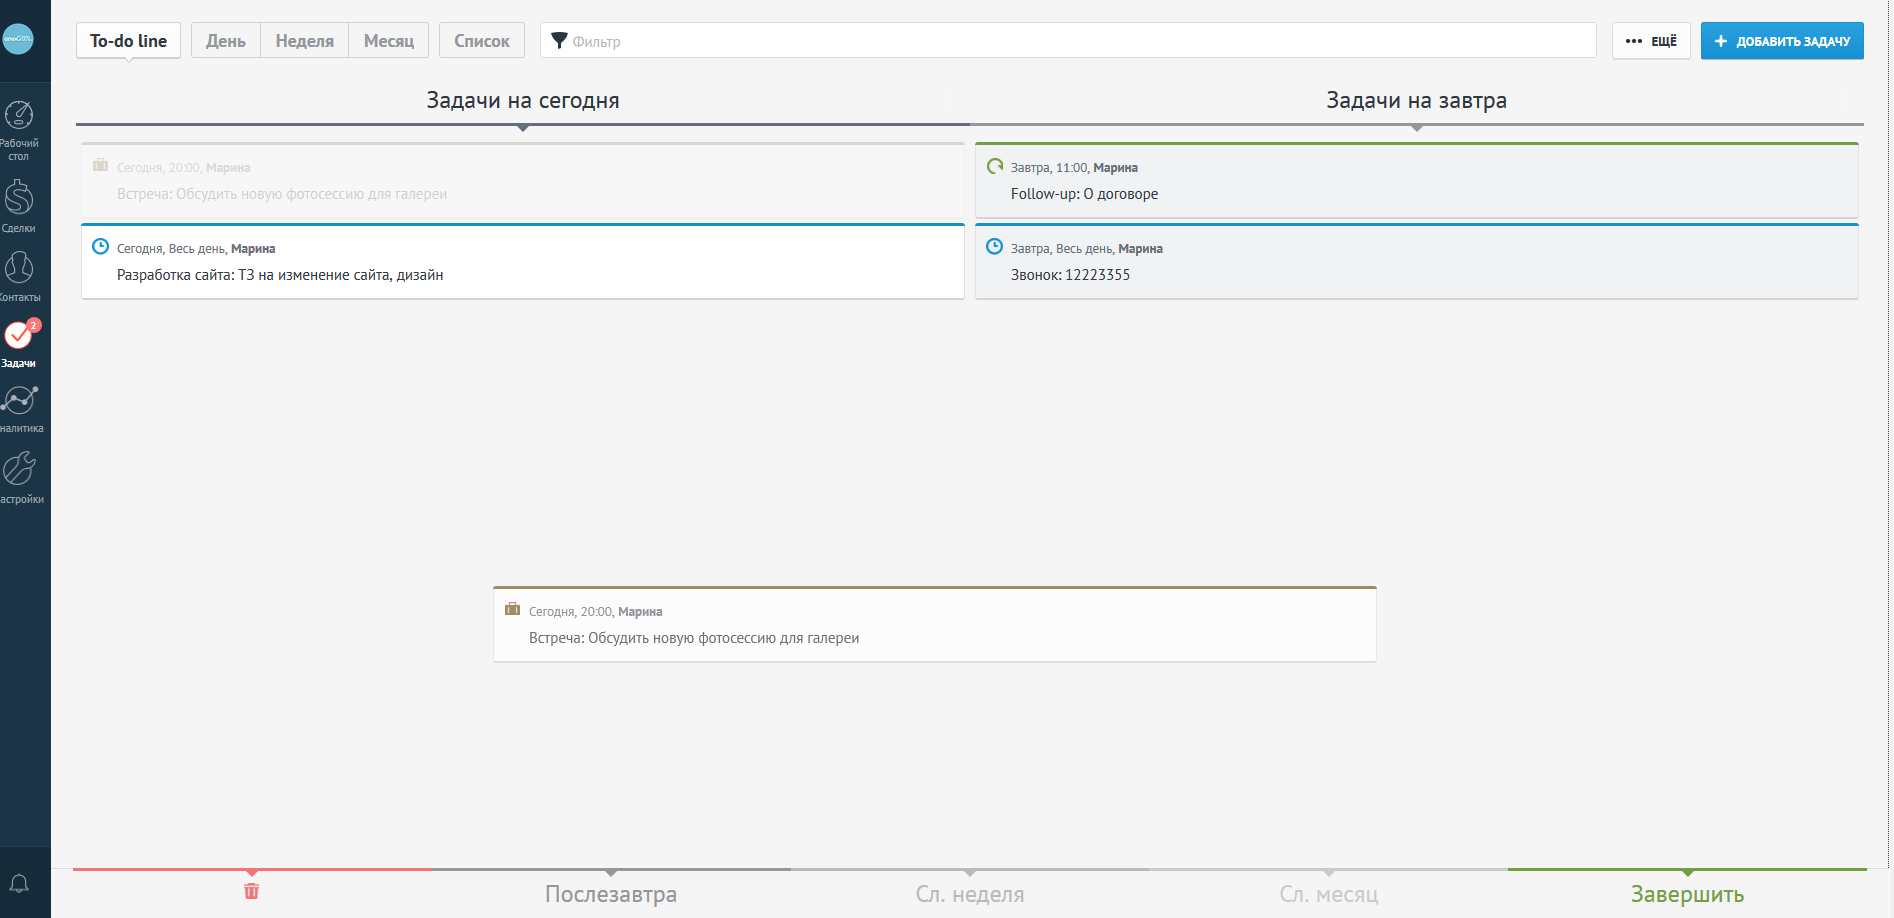This screenshot has width=1894, height=918.
Task: Click the faded Встреча placeholder in today column
Action: tap(523, 181)
